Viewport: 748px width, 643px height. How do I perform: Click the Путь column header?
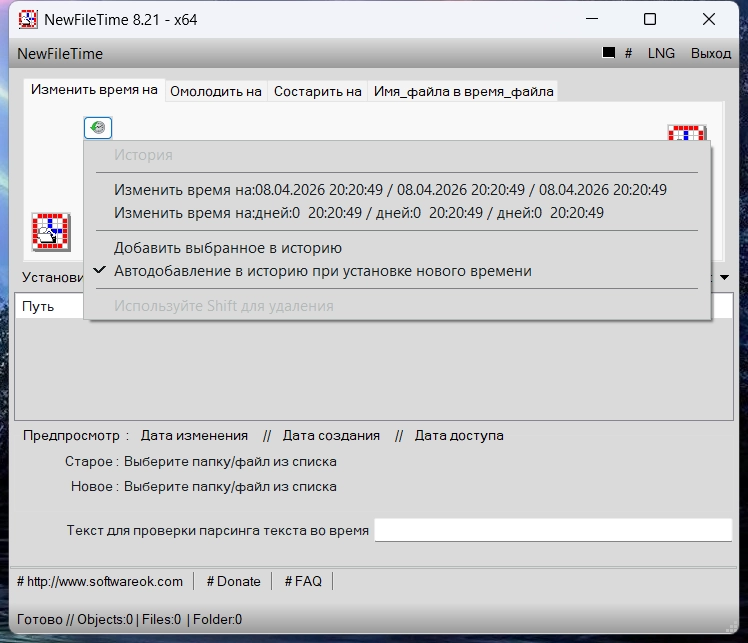point(49,306)
